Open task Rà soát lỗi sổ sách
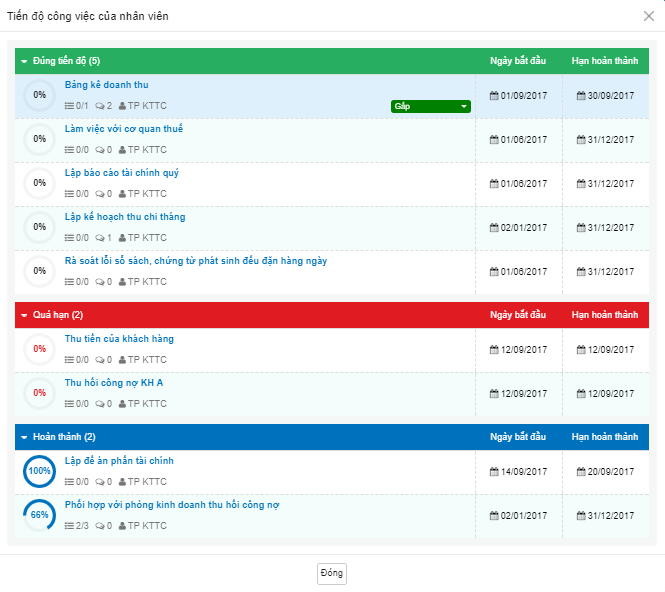The image size is (665, 592). (x=195, y=261)
